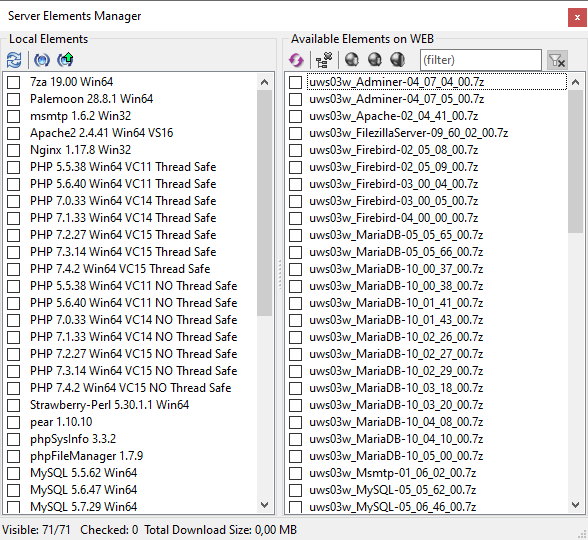The width and height of the screenshot is (588, 540).
Task: Tick the MySQL 5.7.29 Win64 checkbox
Action: 14,507
